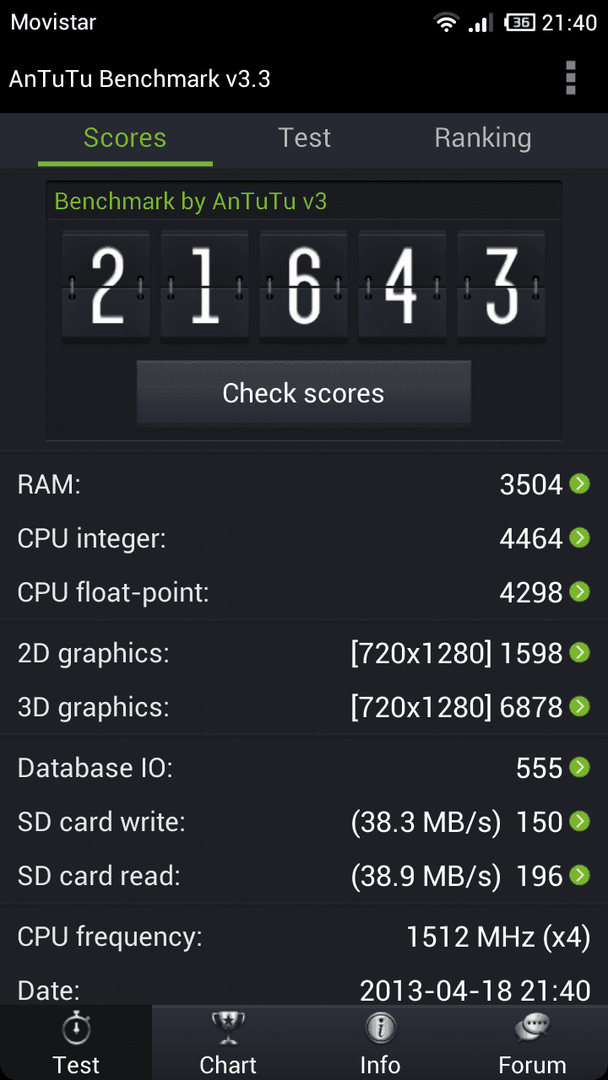The image size is (608, 1080).
Task: Switch to the Test tab at top
Action: point(304,138)
